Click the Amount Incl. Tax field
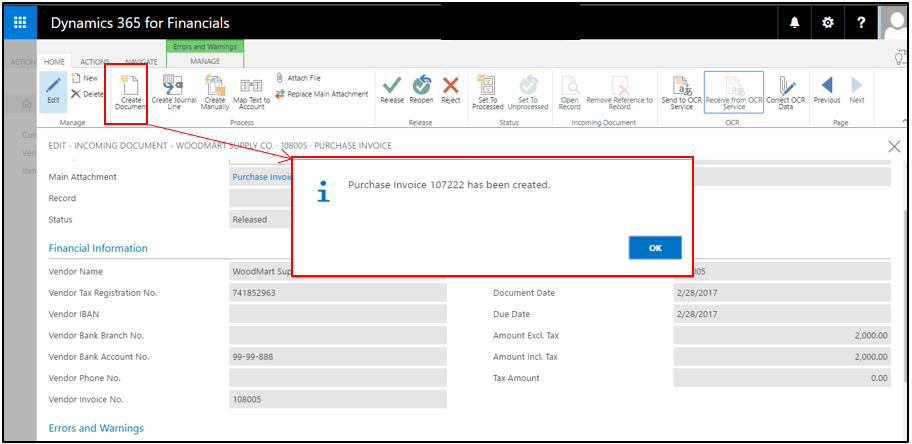 coord(782,357)
